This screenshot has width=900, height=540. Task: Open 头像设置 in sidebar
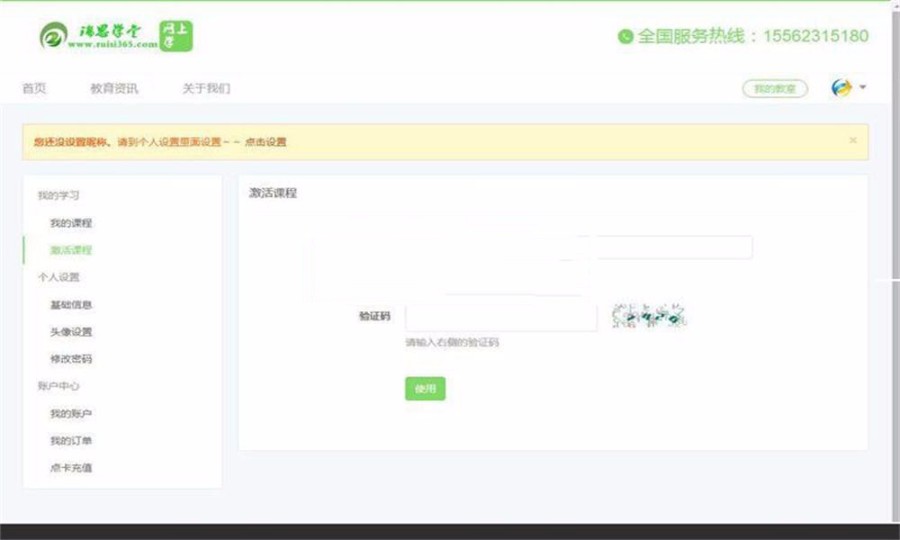(71, 331)
